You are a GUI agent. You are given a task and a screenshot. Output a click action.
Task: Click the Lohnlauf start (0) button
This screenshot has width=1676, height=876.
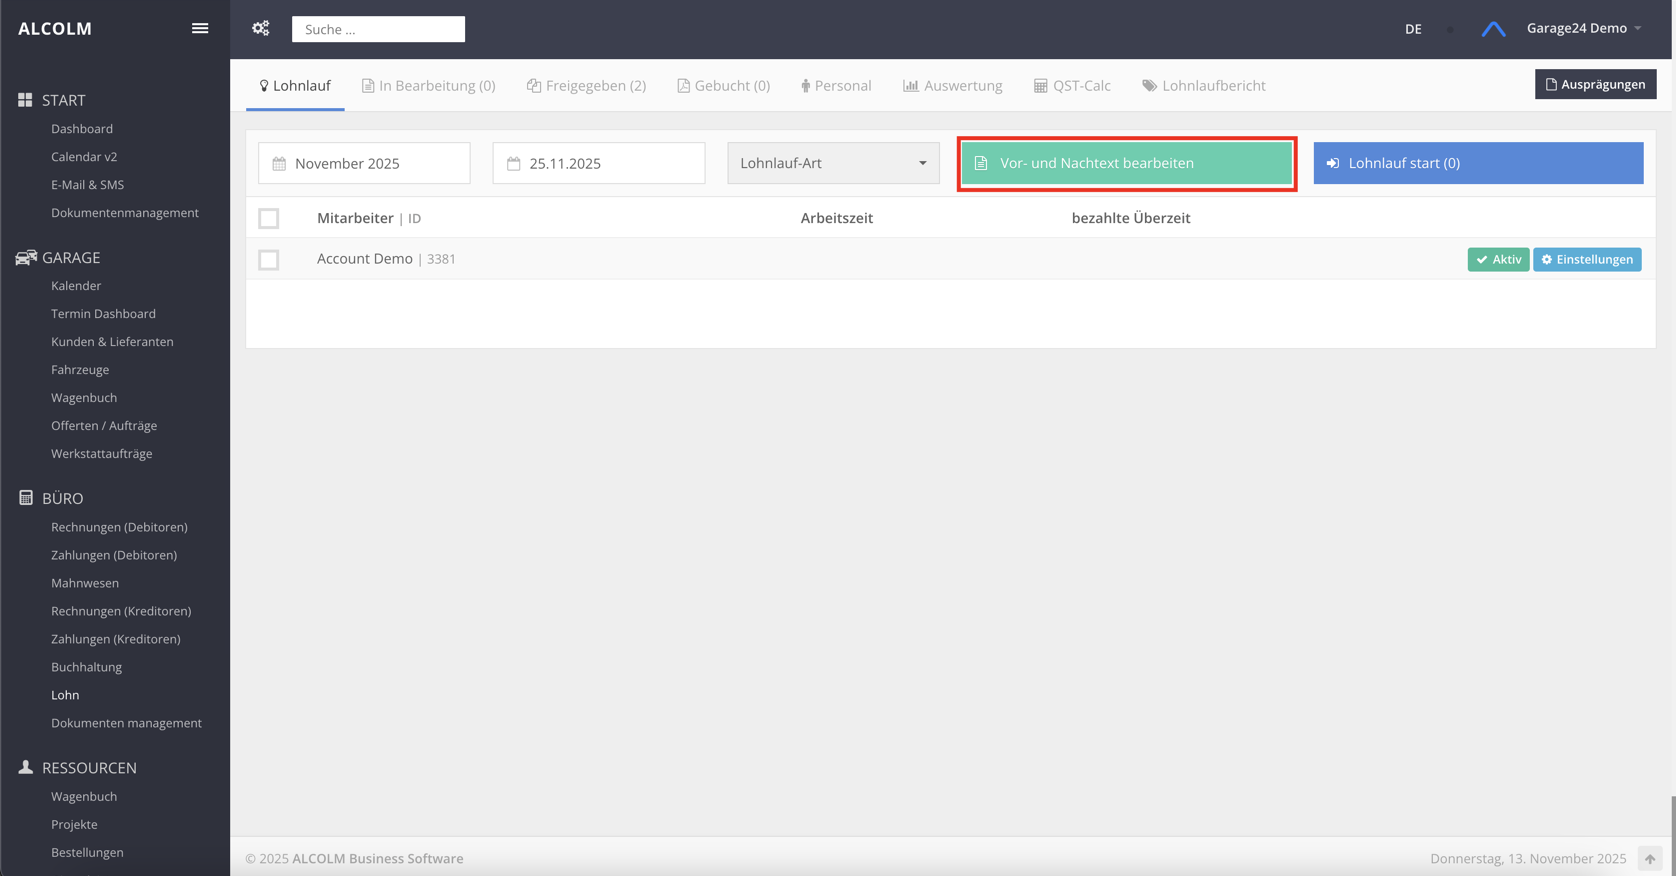(1477, 163)
